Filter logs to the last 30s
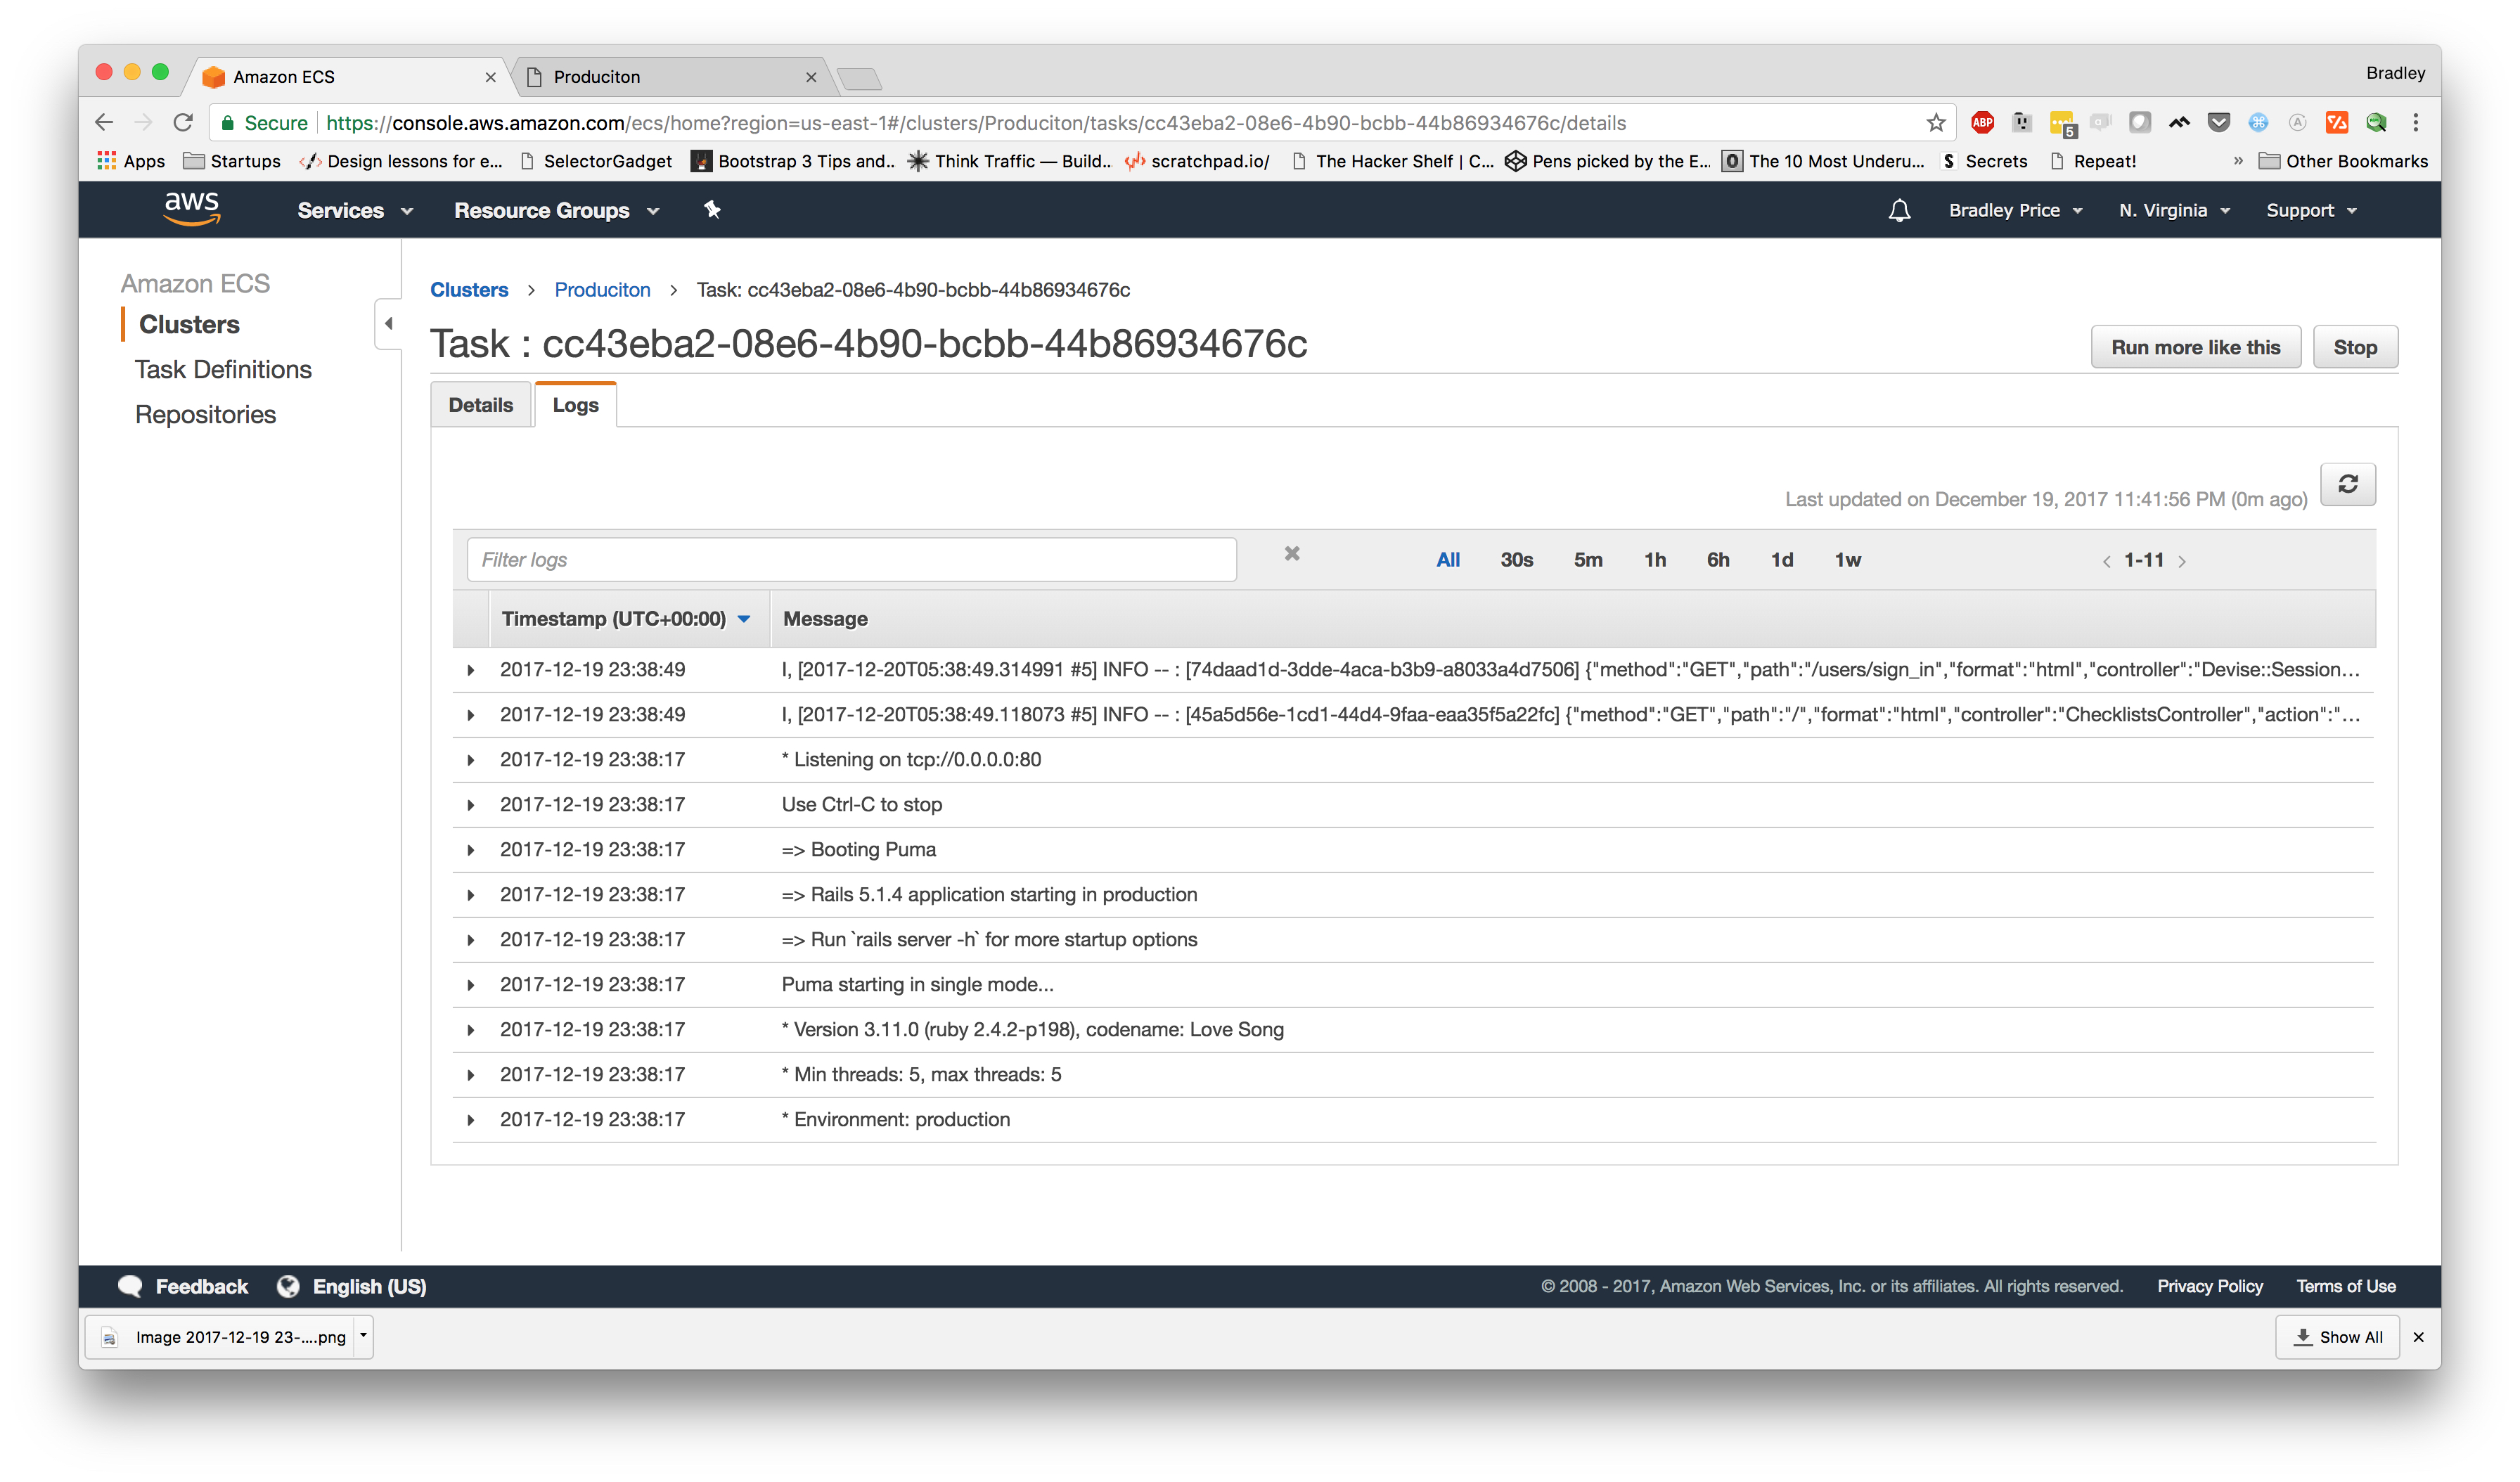This screenshot has width=2520, height=1482. click(x=1516, y=560)
